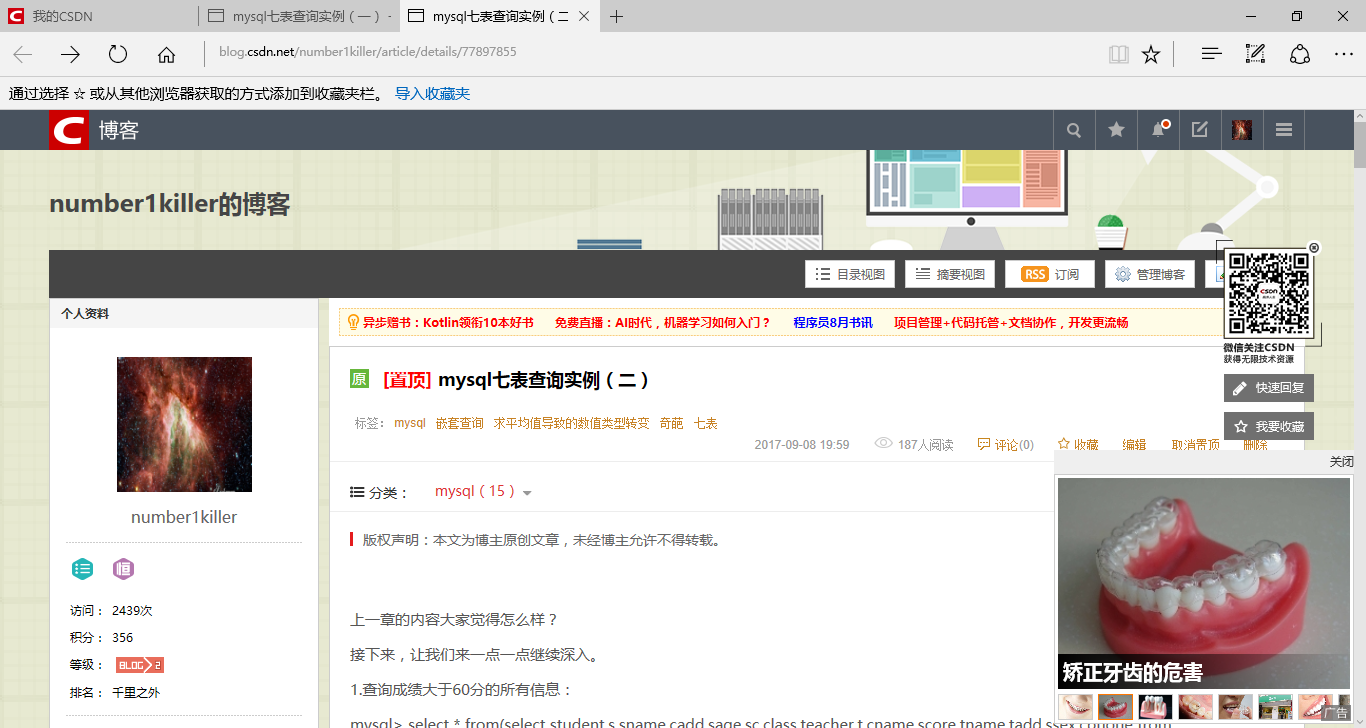Click the browser Back arrow

pos(22,54)
